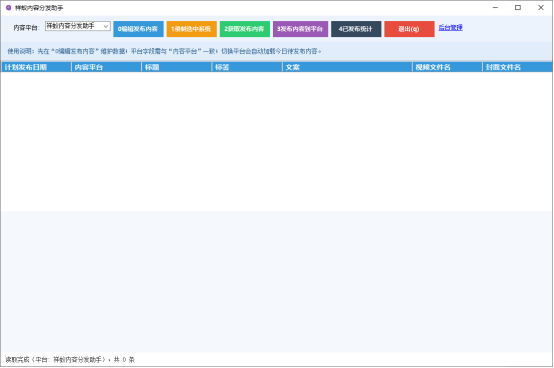Sort by 计划发布日期 column header
Screen dimensions: 554x368
click(36, 67)
